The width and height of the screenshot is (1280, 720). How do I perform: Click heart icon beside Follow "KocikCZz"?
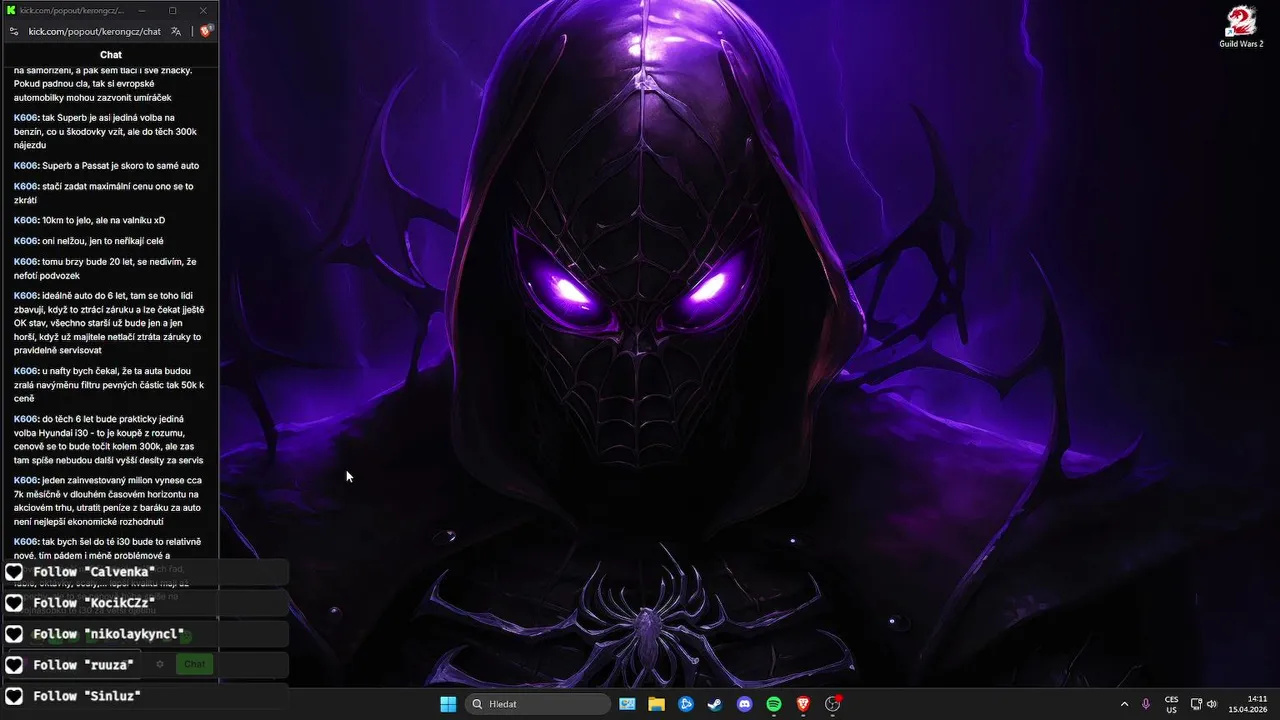tap(14, 603)
